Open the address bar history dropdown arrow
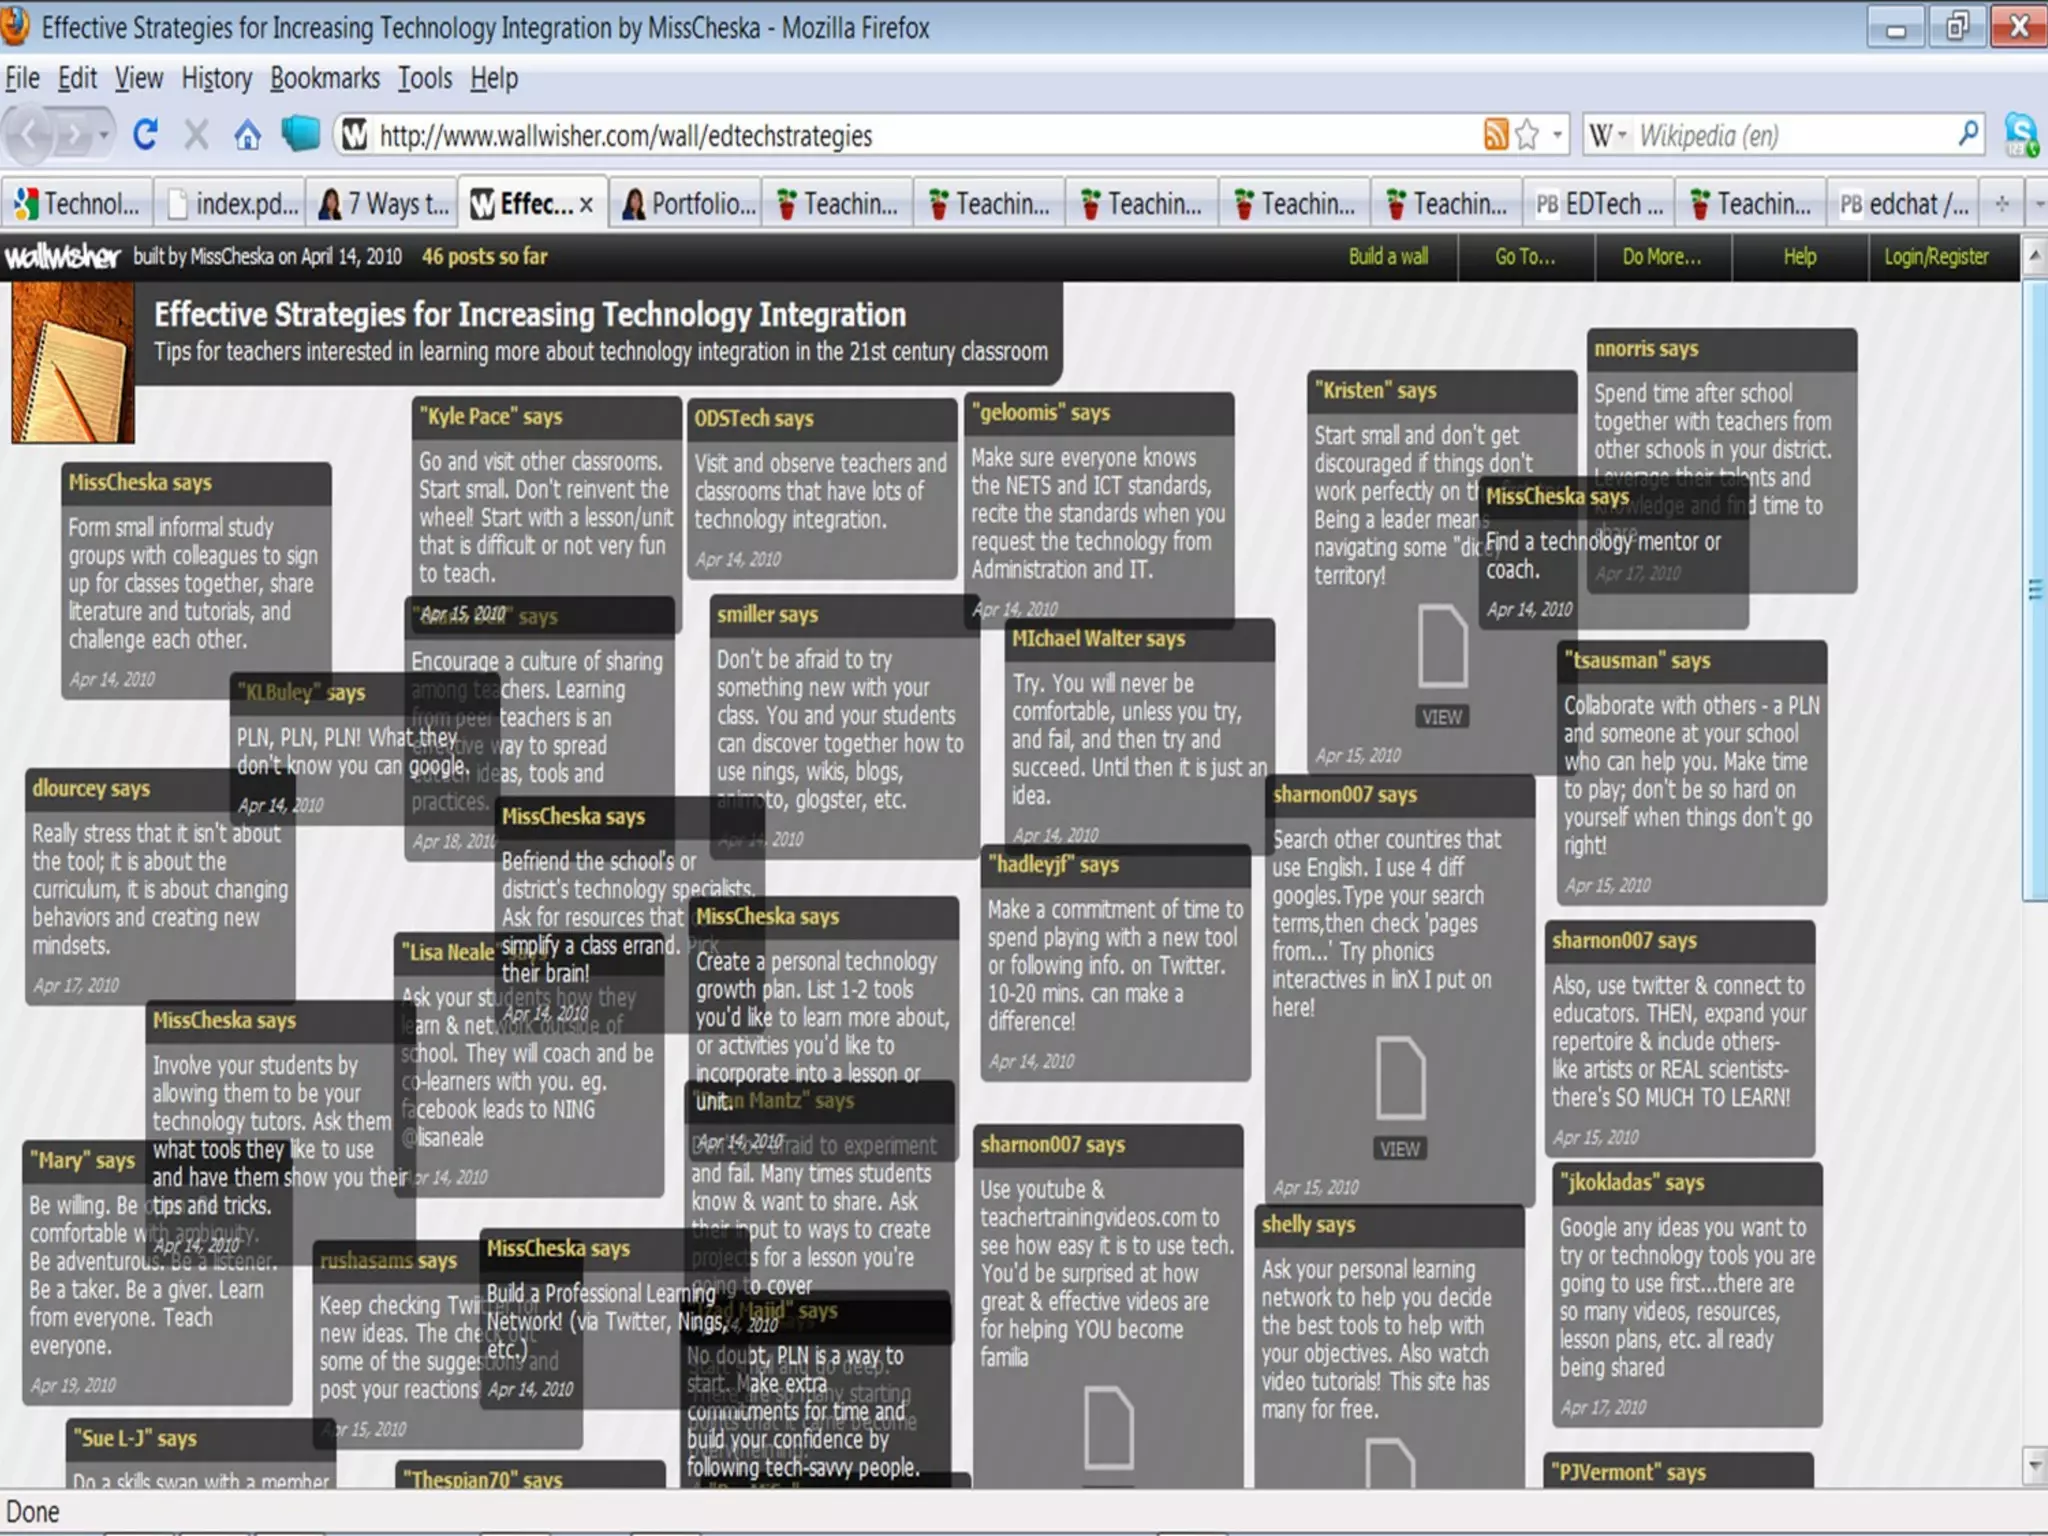Image resolution: width=2048 pixels, height=1536 pixels. click(1557, 134)
